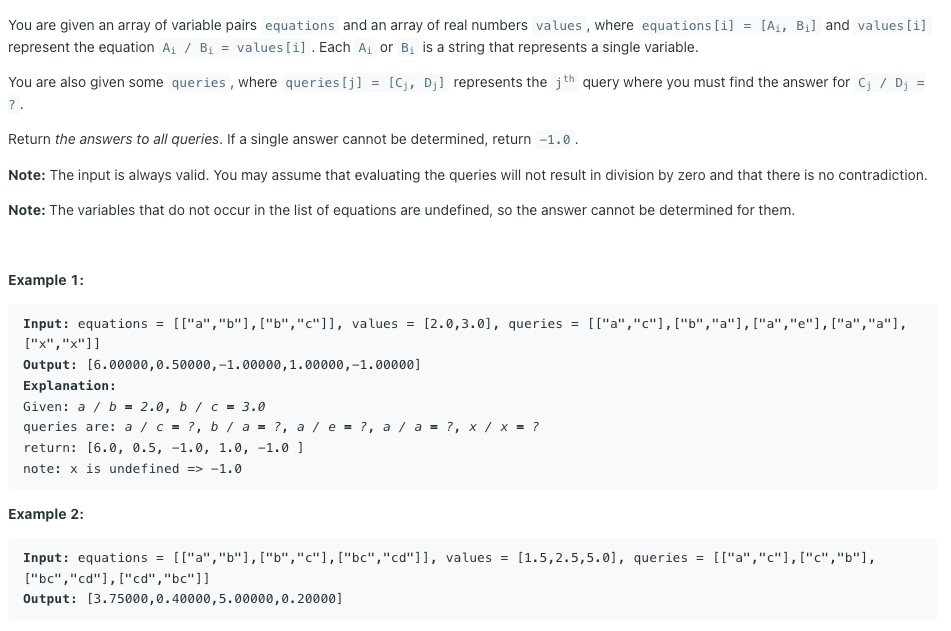This screenshot has width=951, height=631.
Task: Click 'Output:' label in Example 1 block
Action: pyautogui.click(x=50, y=365)
